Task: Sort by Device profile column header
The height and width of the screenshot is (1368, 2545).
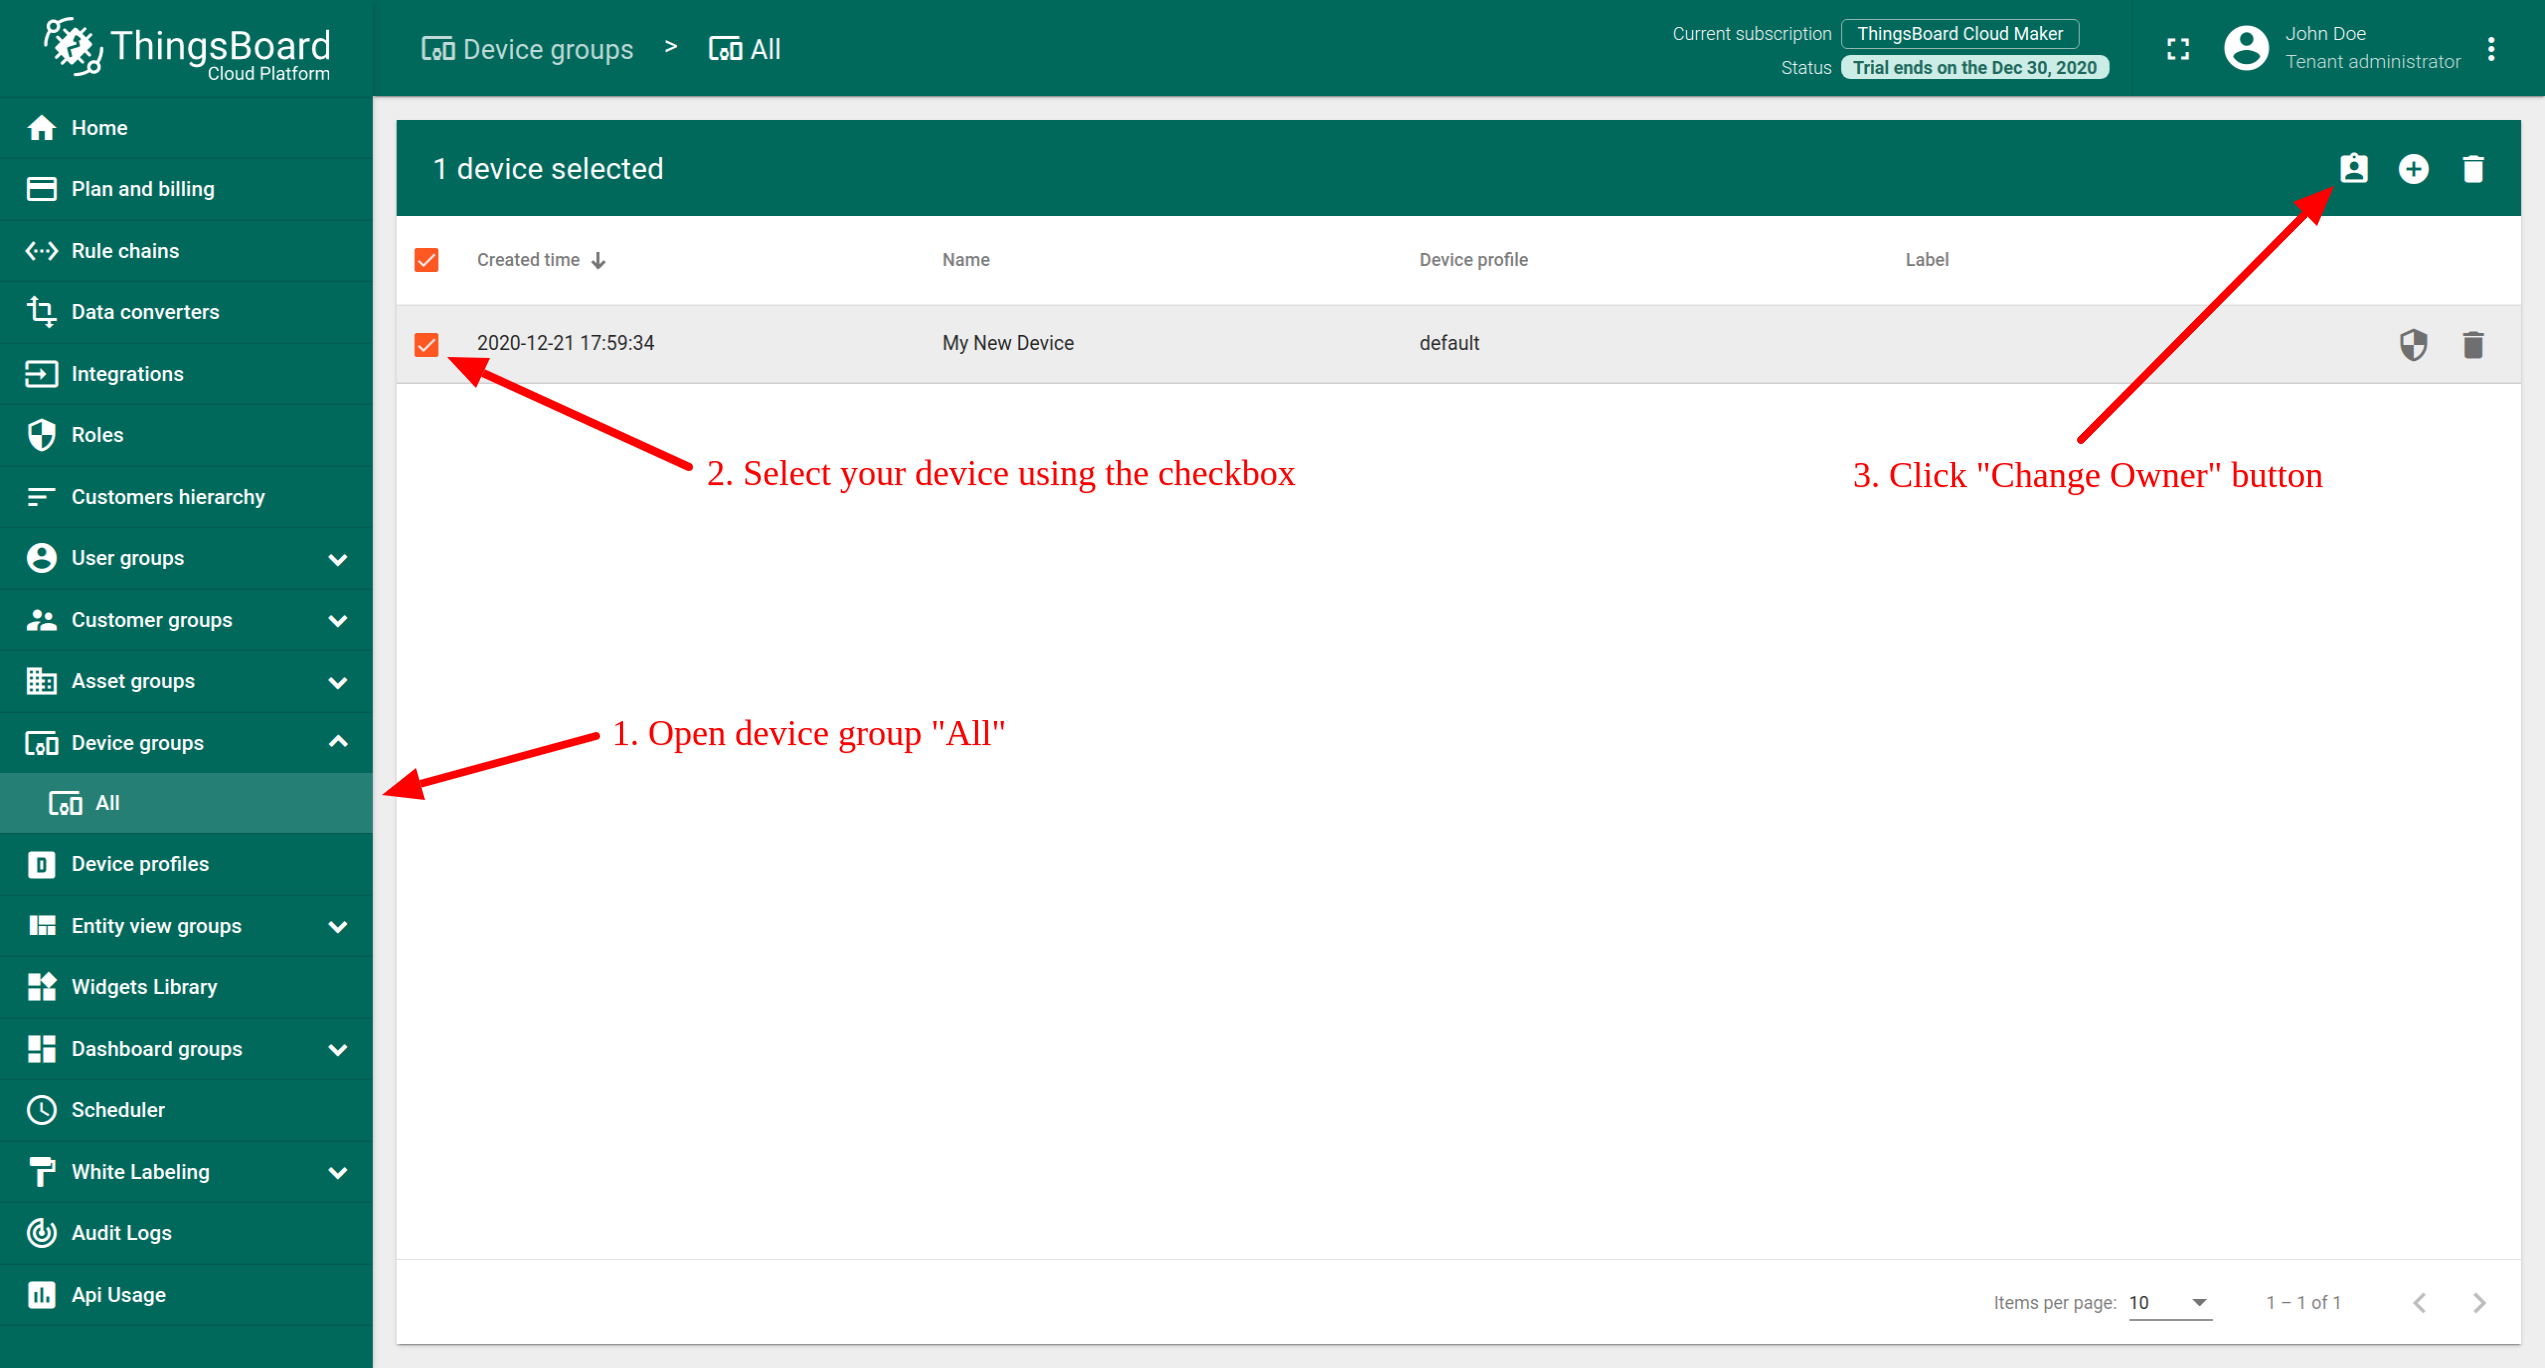Action: (1474, 260)
